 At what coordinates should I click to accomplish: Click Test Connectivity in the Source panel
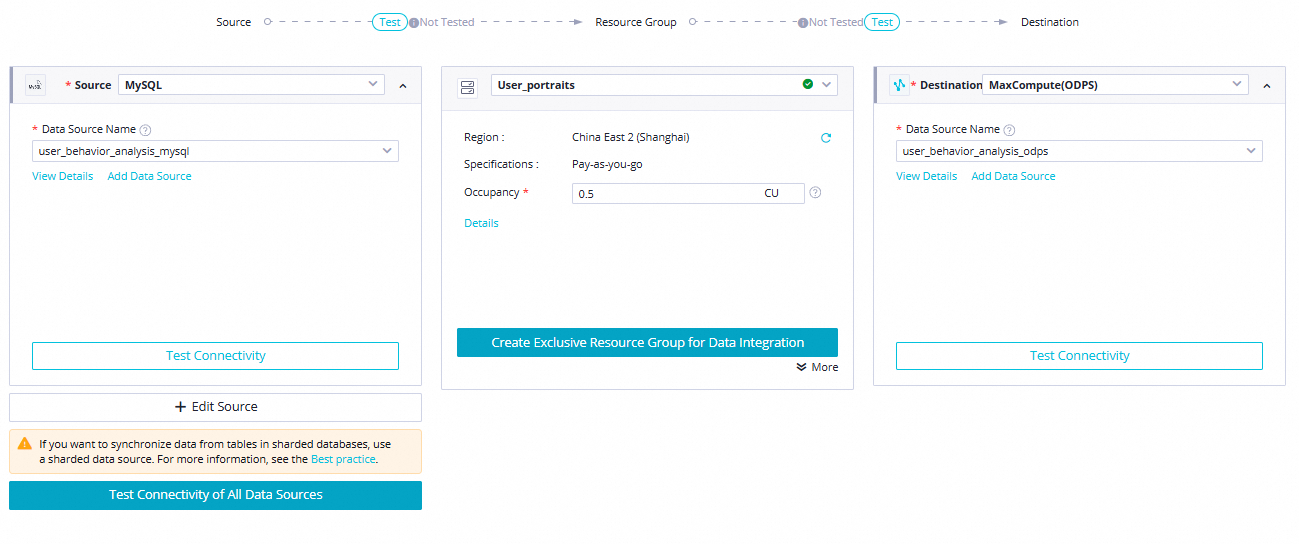point(215,356)
